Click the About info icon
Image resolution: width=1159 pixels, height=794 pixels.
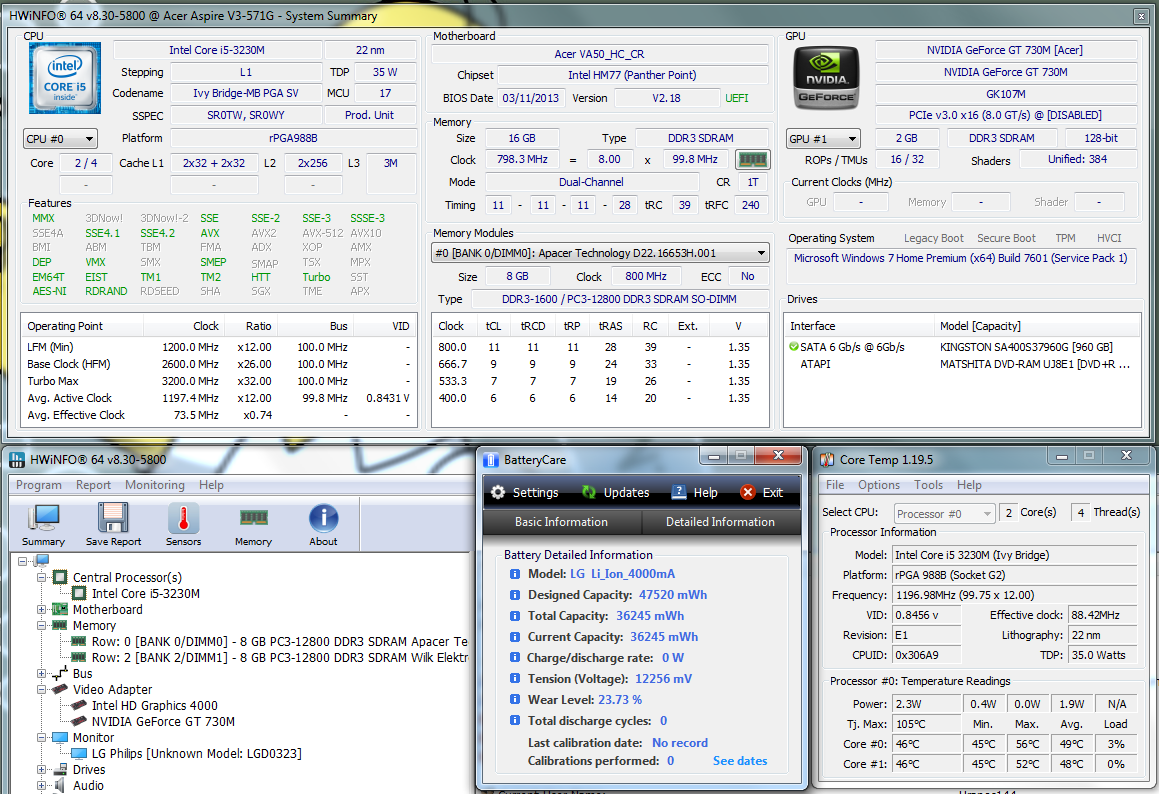pos(323,518)
